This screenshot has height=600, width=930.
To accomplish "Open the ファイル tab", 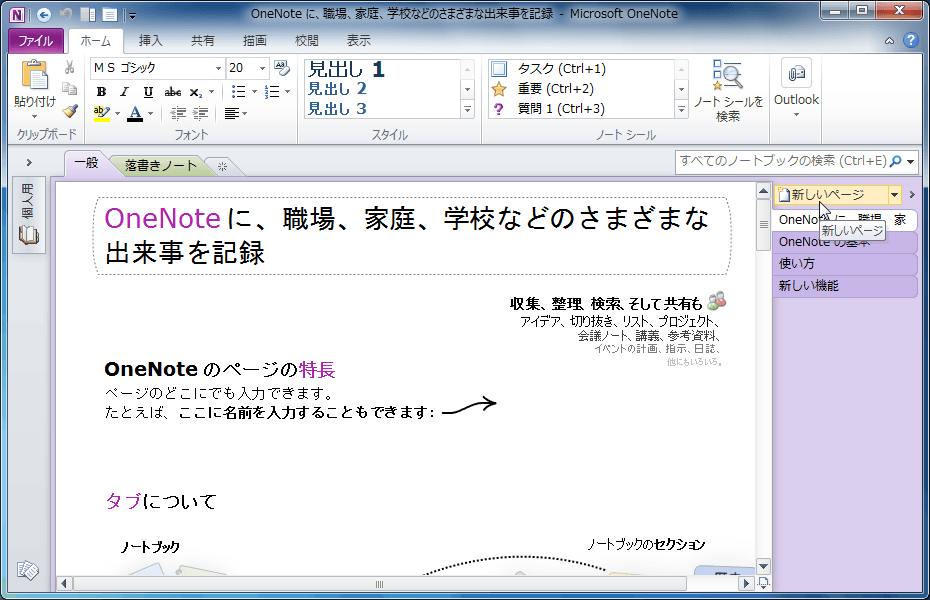I will click(36, 40).
